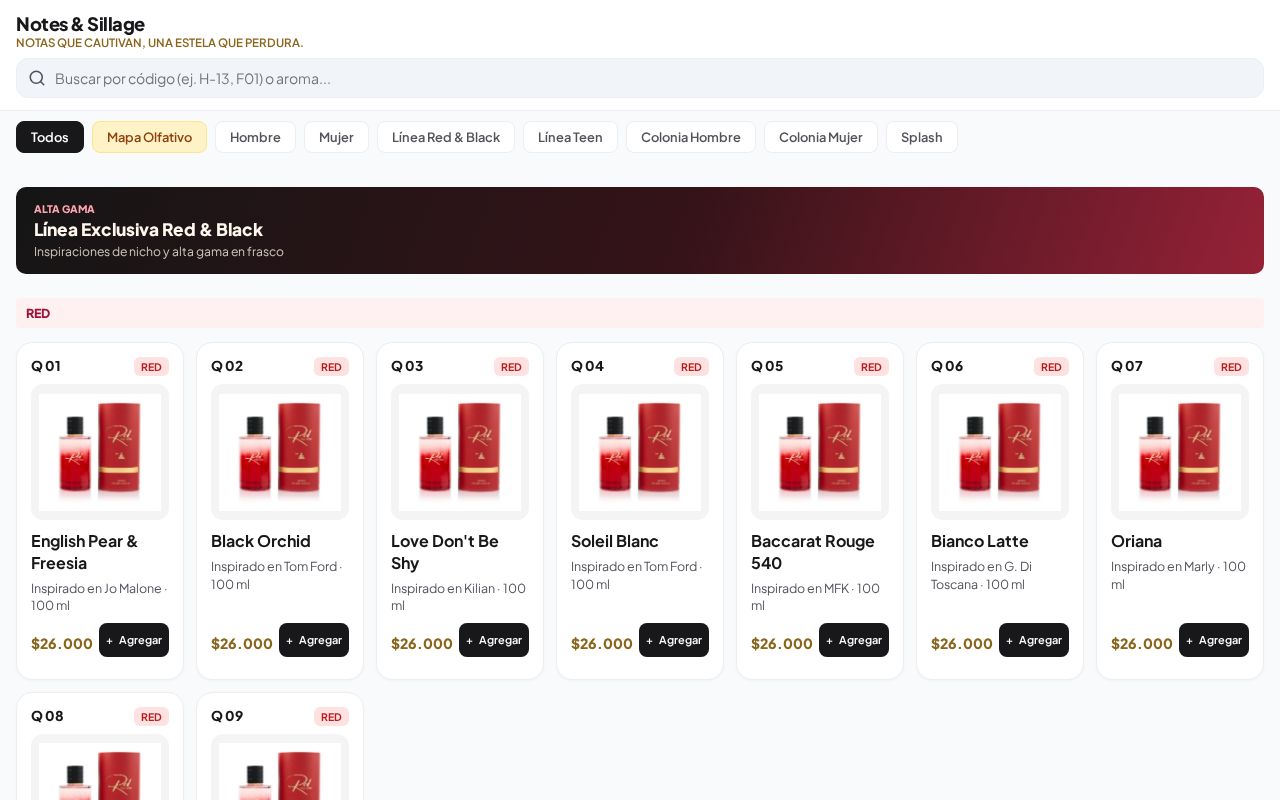
Task: Add Black Orchid to cart
Action: [x=314, y=640]
